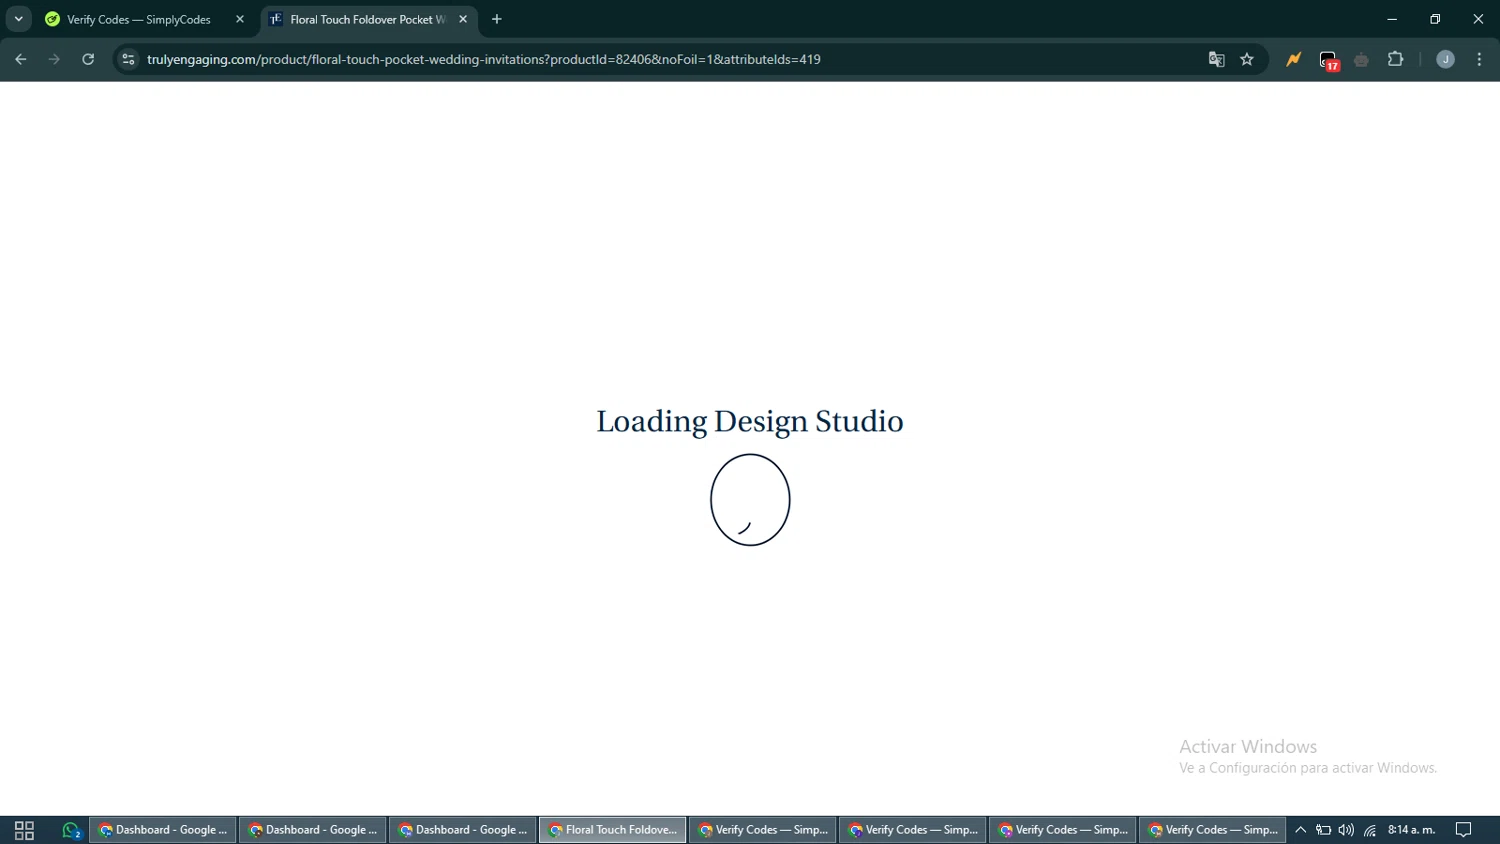Open the extension with red 17 badge
Viewport: 1500px width, 844px height.
pos(1328,60)
